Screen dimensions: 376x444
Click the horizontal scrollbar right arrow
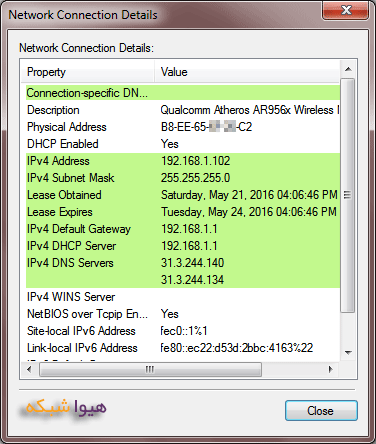click(330, 369)
